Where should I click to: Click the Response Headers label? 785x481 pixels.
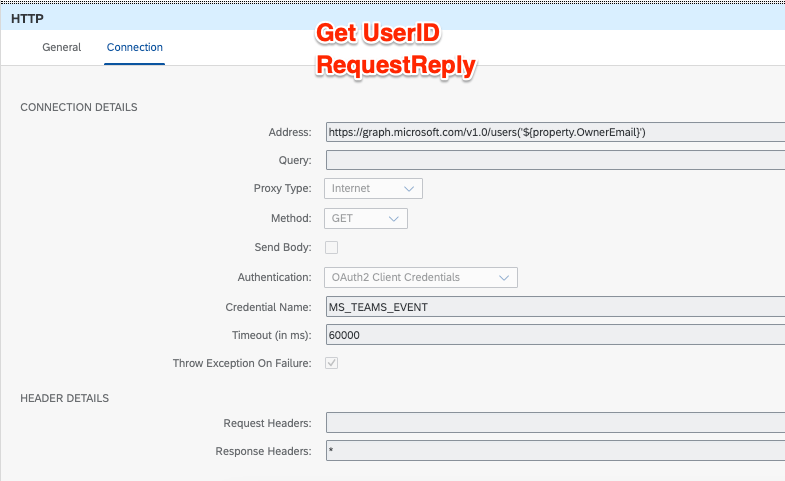click(x=263, y=451)
